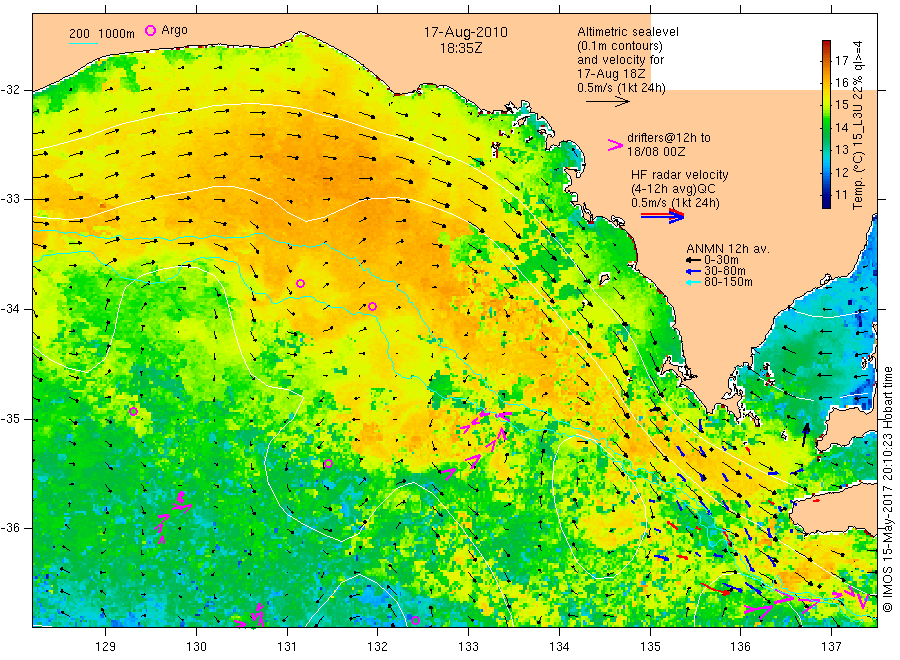900x660 pixels.
Task: Click Argo float marker near 131.5E, 35.4S
Action: coord(328,464)
